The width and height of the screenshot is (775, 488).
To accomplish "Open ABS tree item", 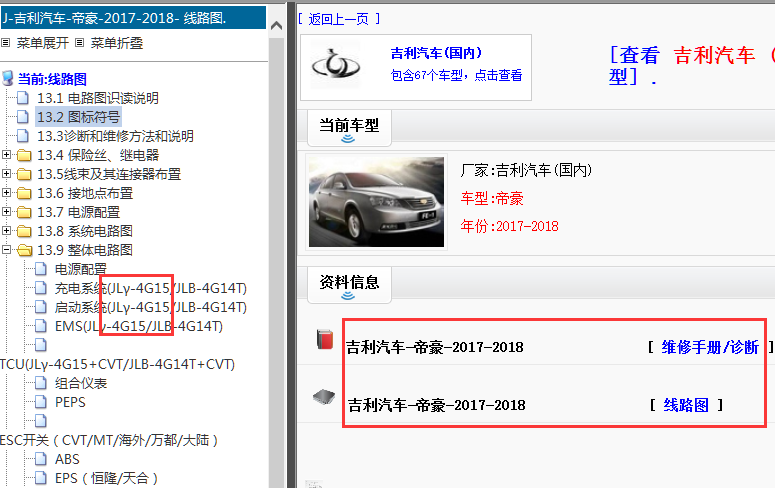I will 67,459.
